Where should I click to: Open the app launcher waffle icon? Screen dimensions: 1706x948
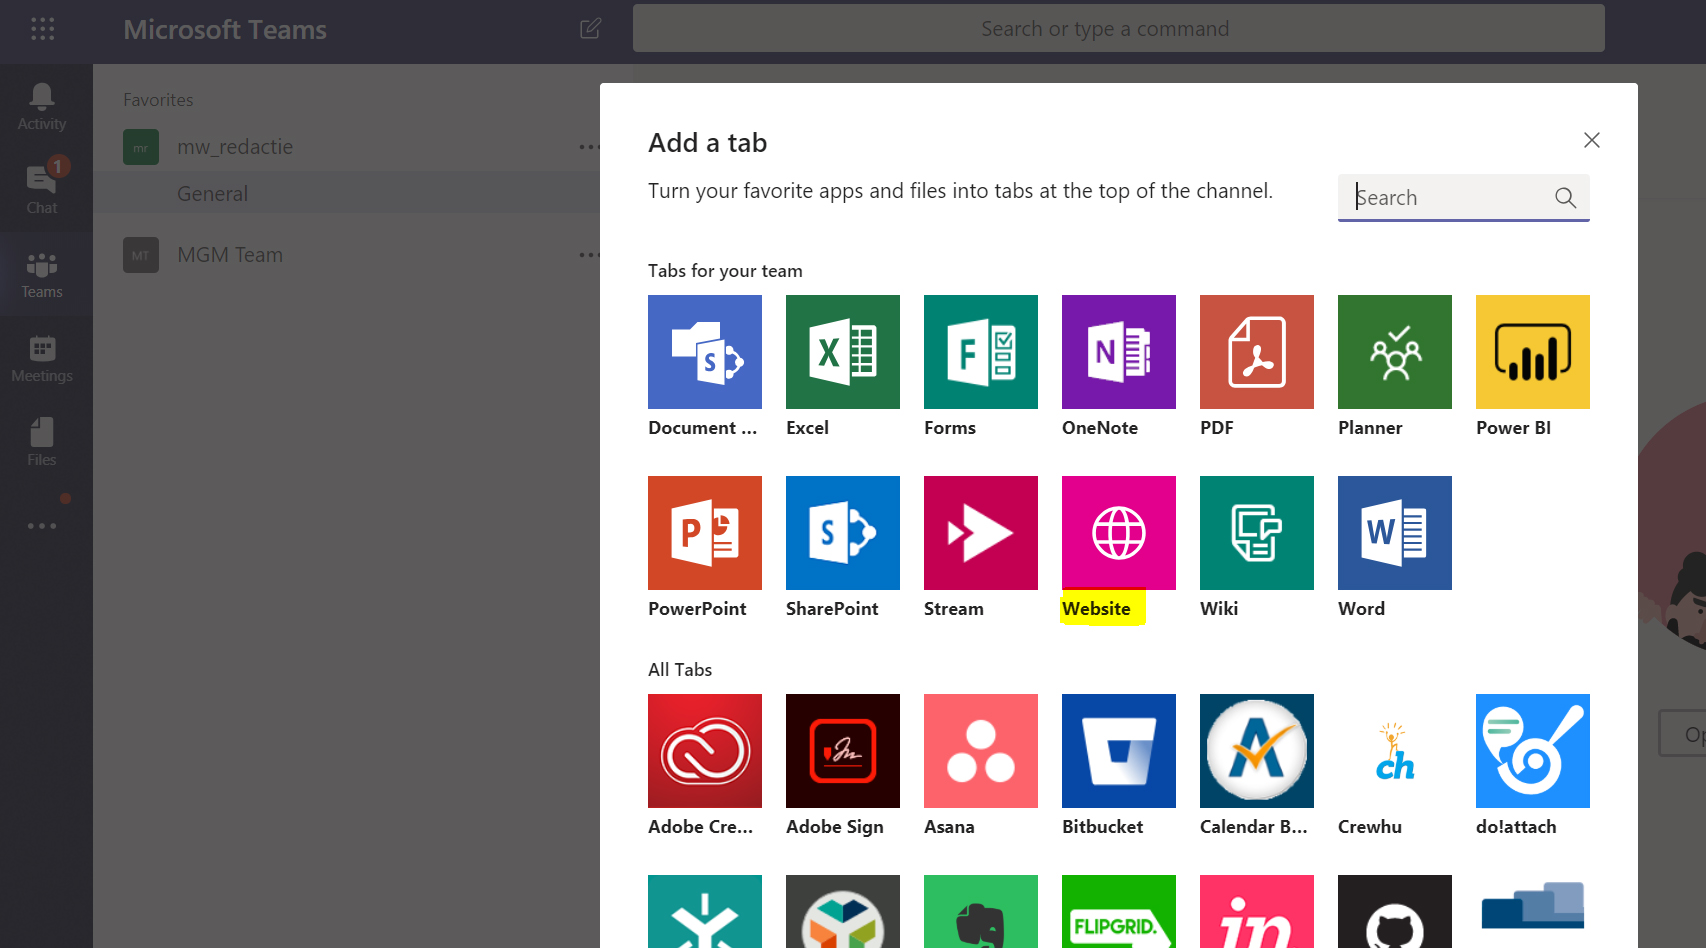pos(43,29)
